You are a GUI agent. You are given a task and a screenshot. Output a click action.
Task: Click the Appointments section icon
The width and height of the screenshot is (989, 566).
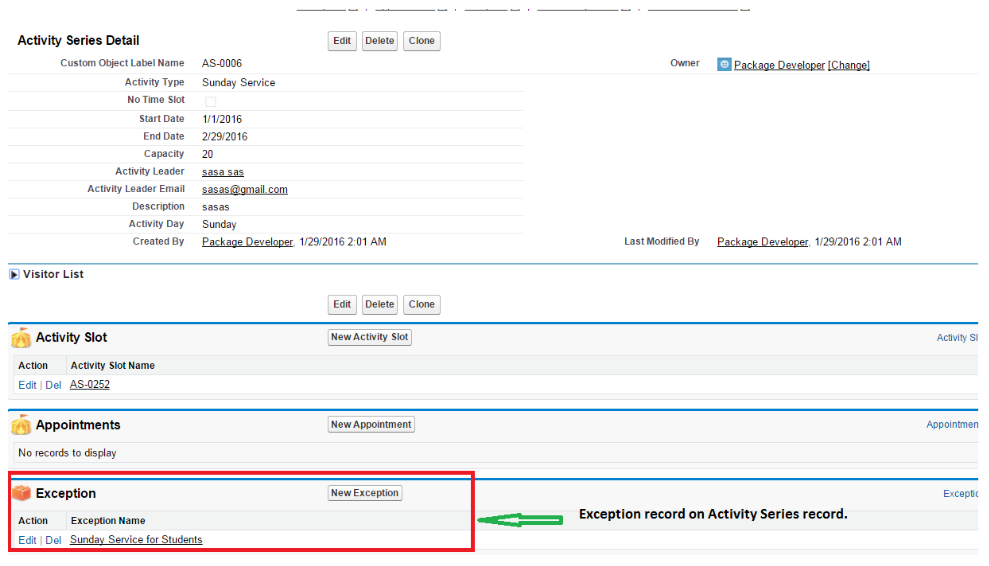pyautogui.click(x=21, y=426)
